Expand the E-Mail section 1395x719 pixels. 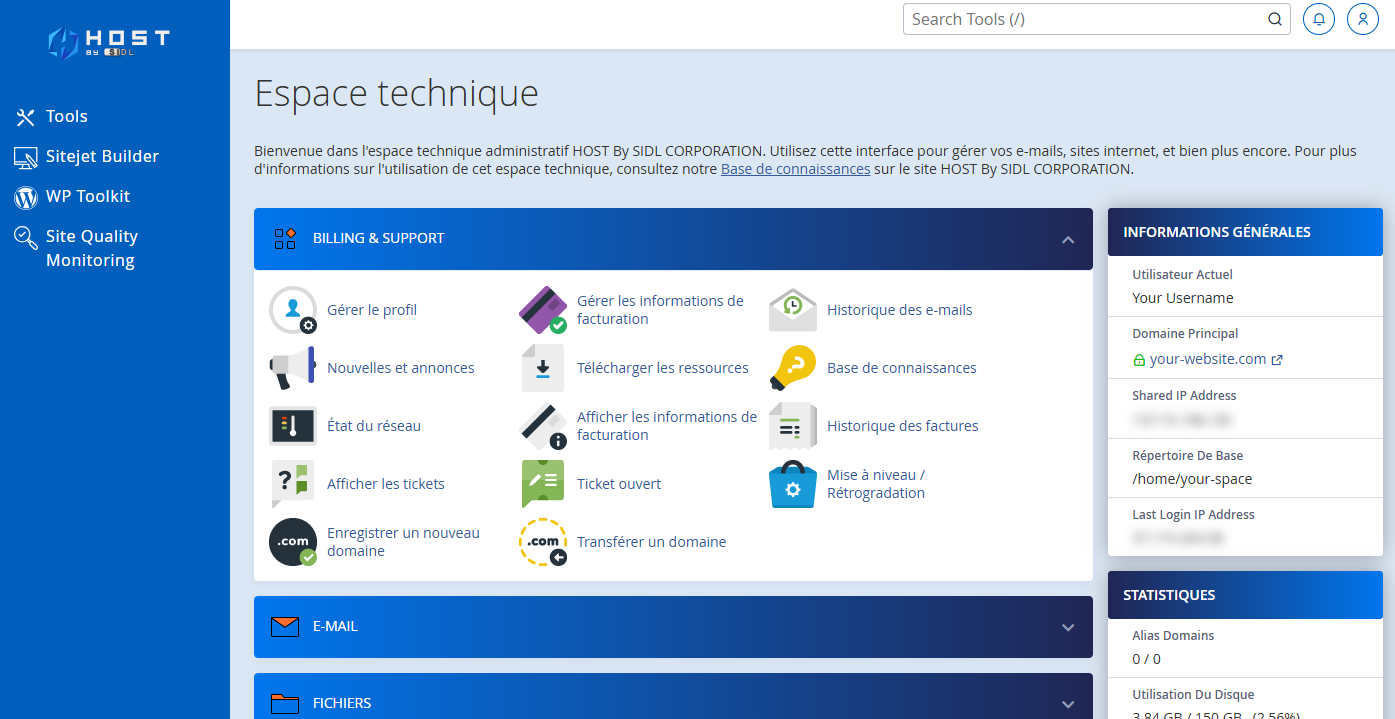point(1068,627)
